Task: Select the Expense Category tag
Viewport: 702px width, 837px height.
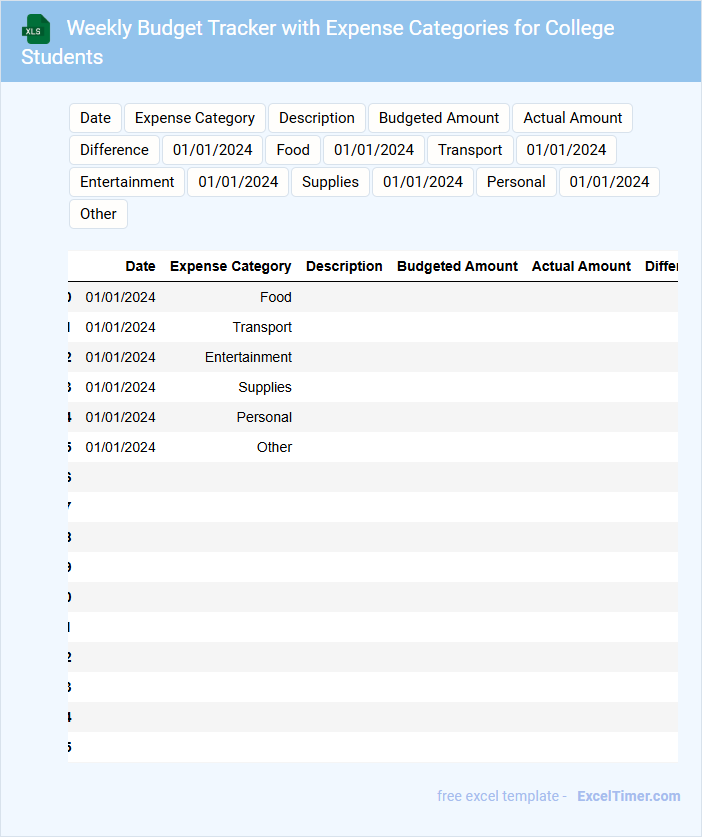Action: click(x=195, y=118)
